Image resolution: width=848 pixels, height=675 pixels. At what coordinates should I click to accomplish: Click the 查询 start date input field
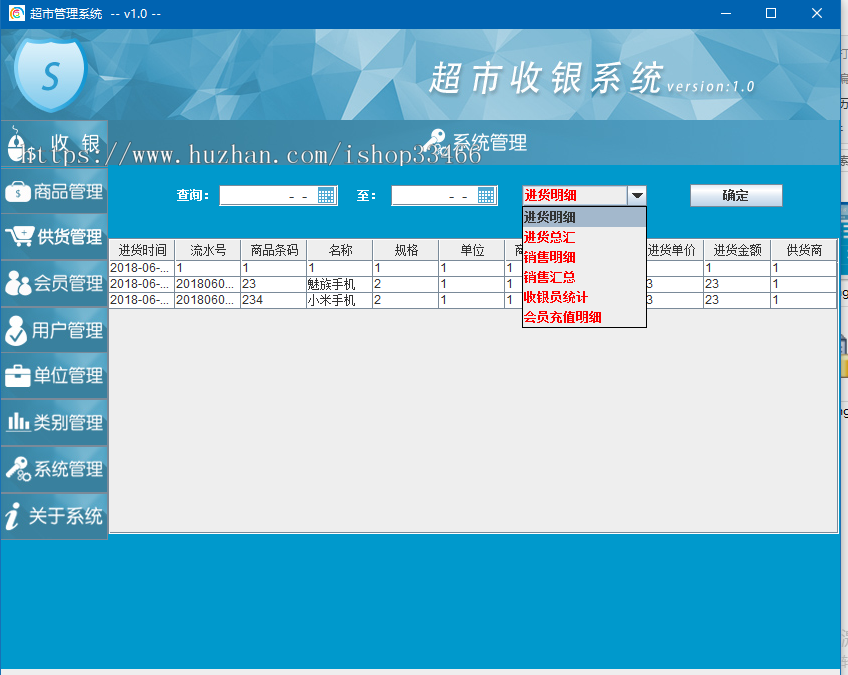269,195
